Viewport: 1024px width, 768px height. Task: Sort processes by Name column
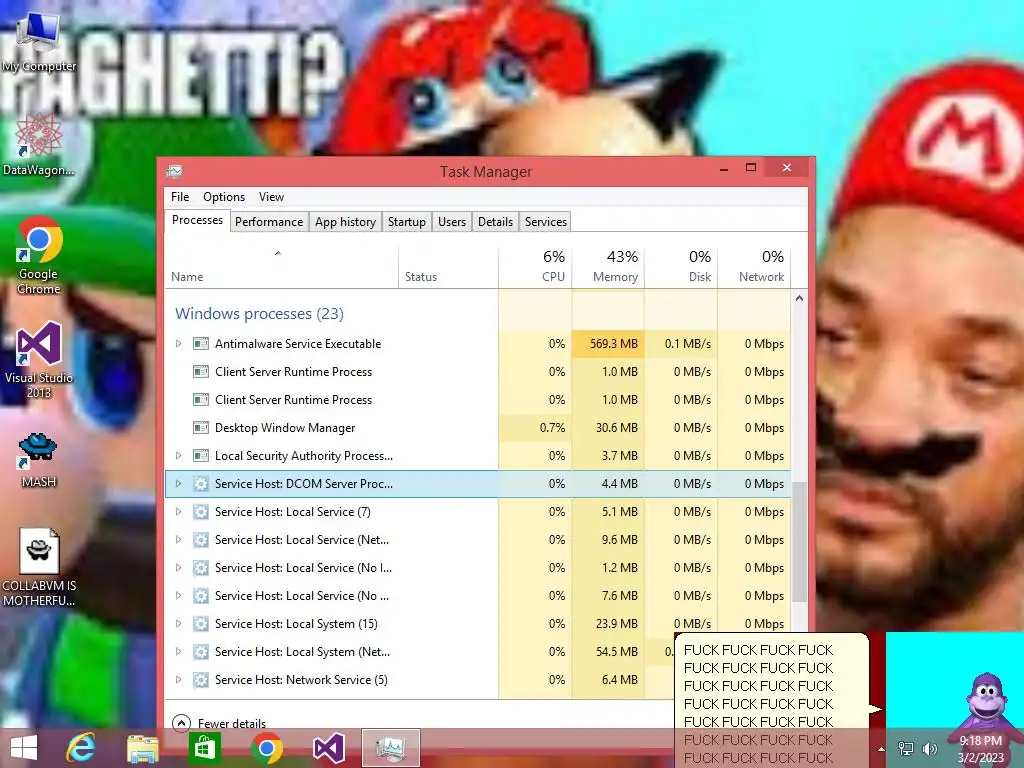(x=281, y=267)
